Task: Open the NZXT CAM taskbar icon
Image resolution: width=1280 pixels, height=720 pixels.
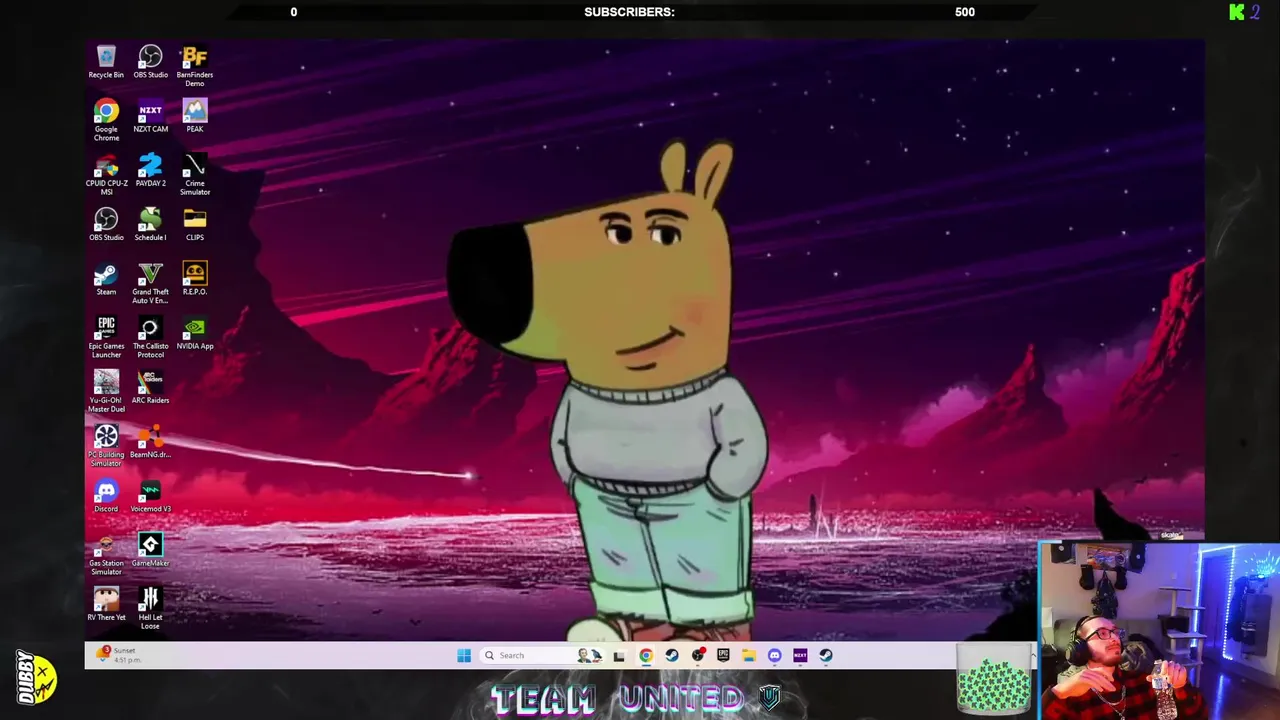Action: [800, 656]
